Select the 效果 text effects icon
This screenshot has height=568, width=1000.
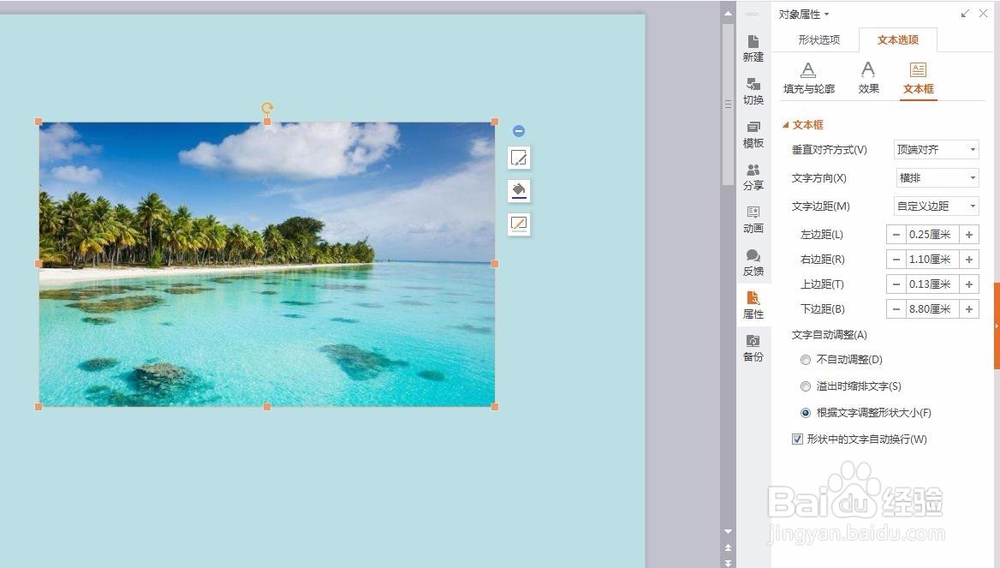pos(868,78)
